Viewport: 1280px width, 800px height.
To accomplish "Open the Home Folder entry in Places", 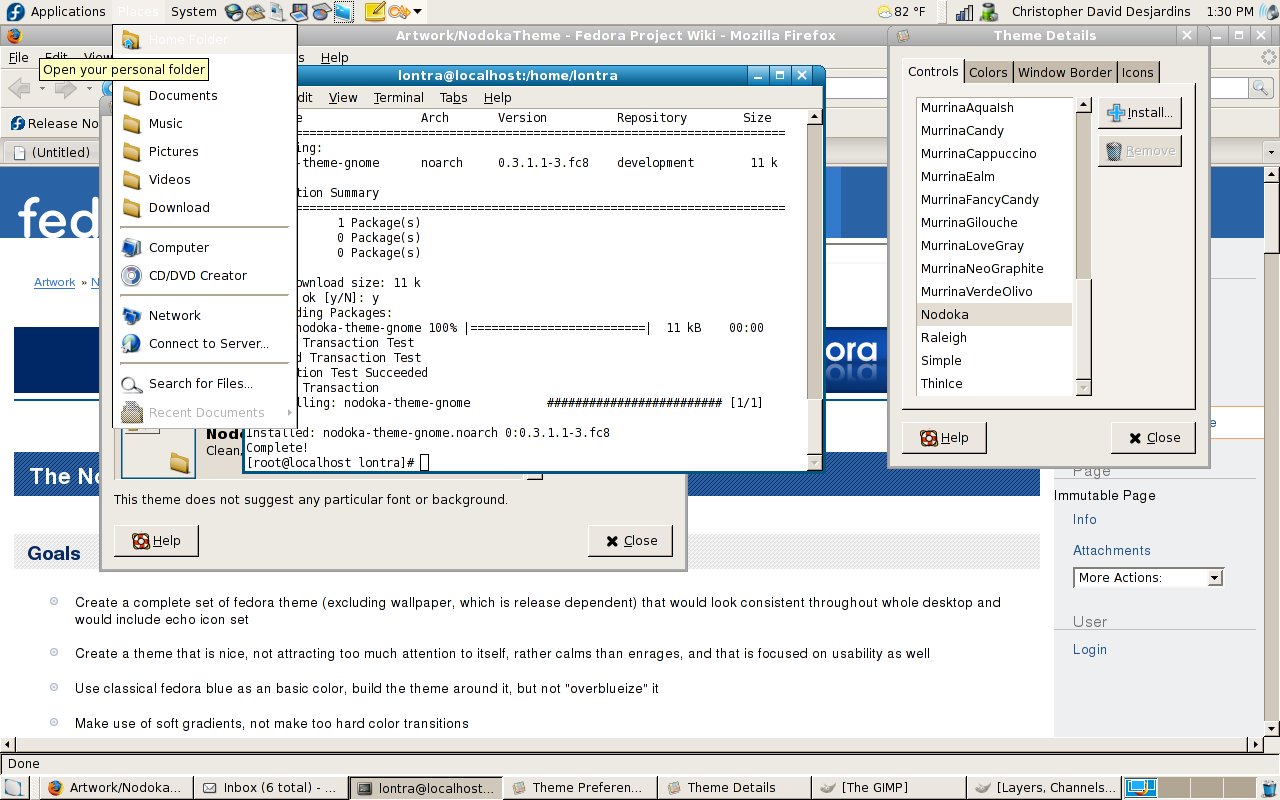I will 204,40.
